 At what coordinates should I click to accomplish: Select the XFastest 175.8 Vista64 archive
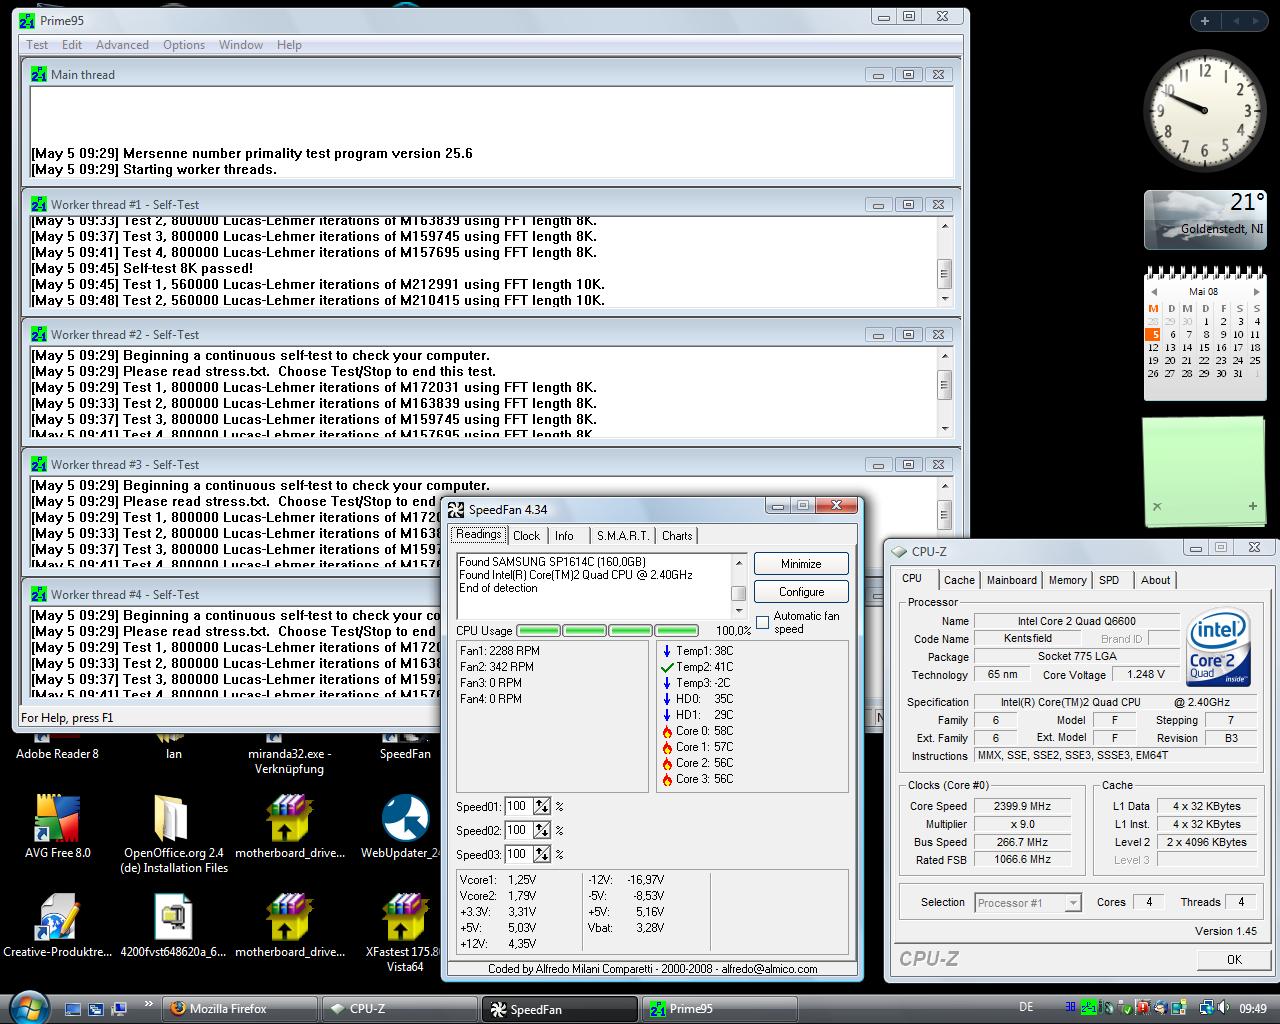click(405, 933)
